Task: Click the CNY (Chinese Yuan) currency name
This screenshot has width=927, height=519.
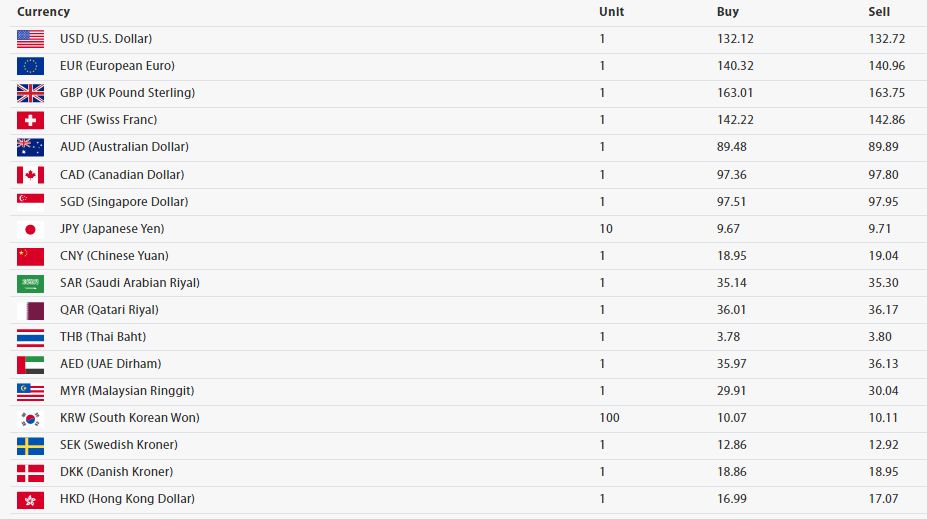Action: (114, 255)
